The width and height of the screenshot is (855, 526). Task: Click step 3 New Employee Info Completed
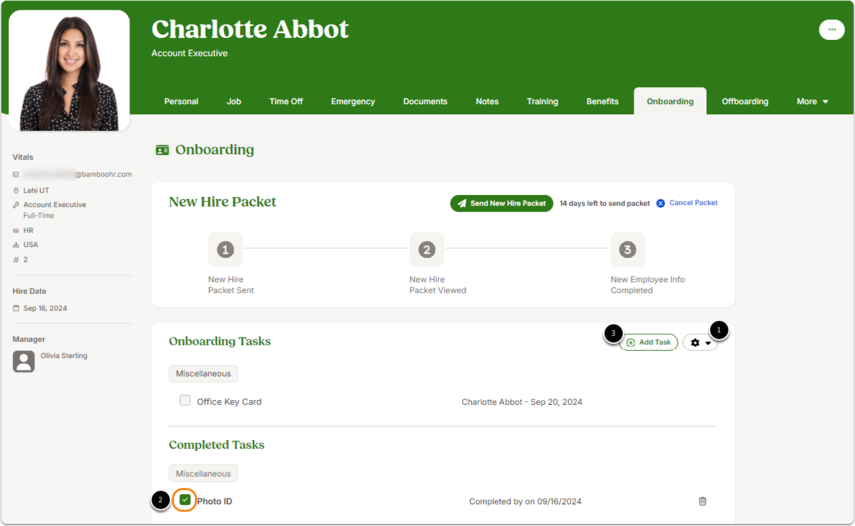(x=628, y=250)
